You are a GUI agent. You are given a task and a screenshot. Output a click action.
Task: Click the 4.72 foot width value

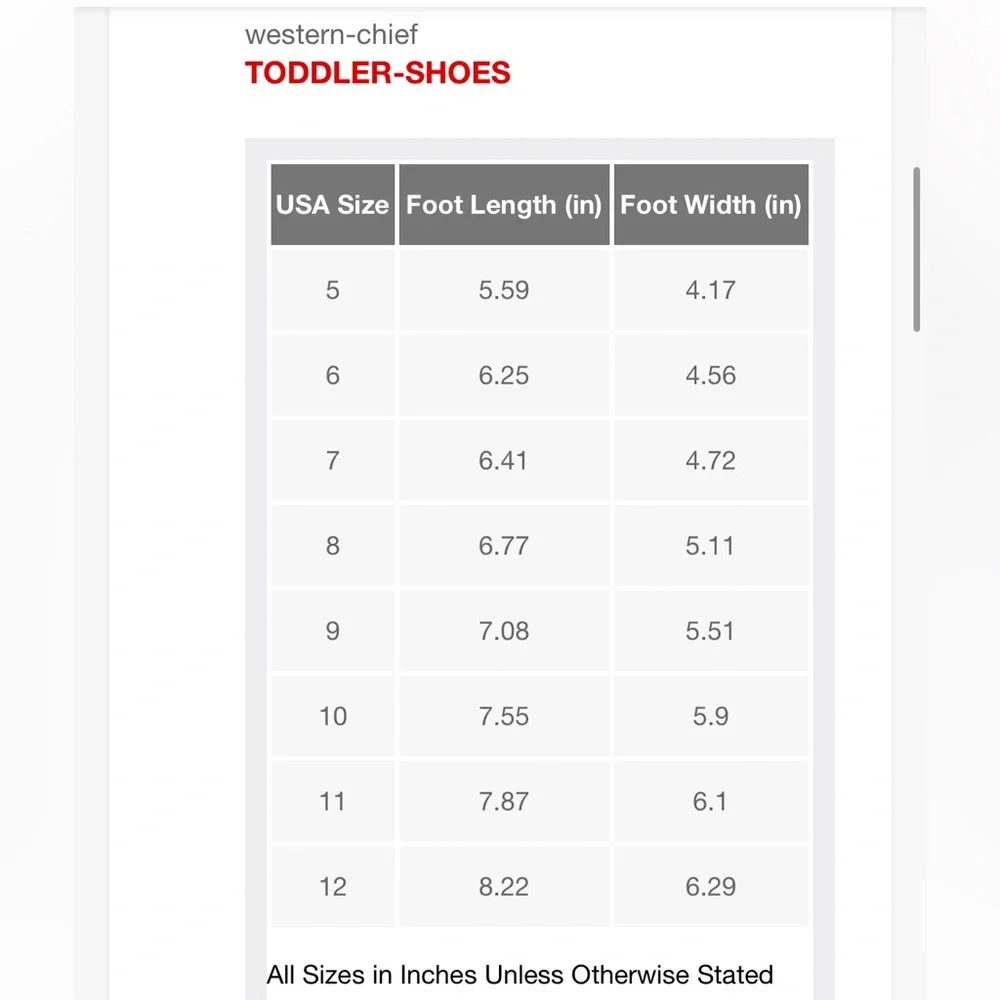[710, 460]
